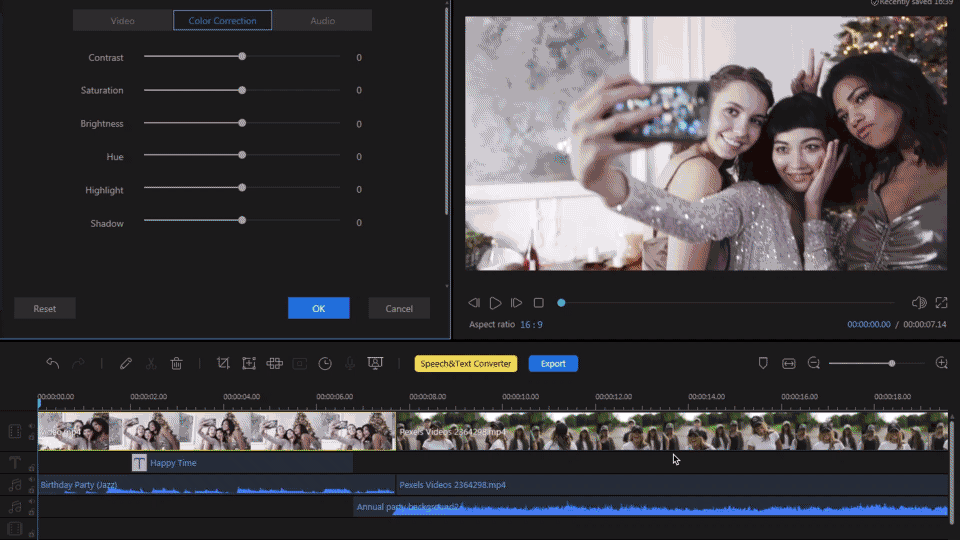
Task: Open the preview volume control
Action: point(919,302)
